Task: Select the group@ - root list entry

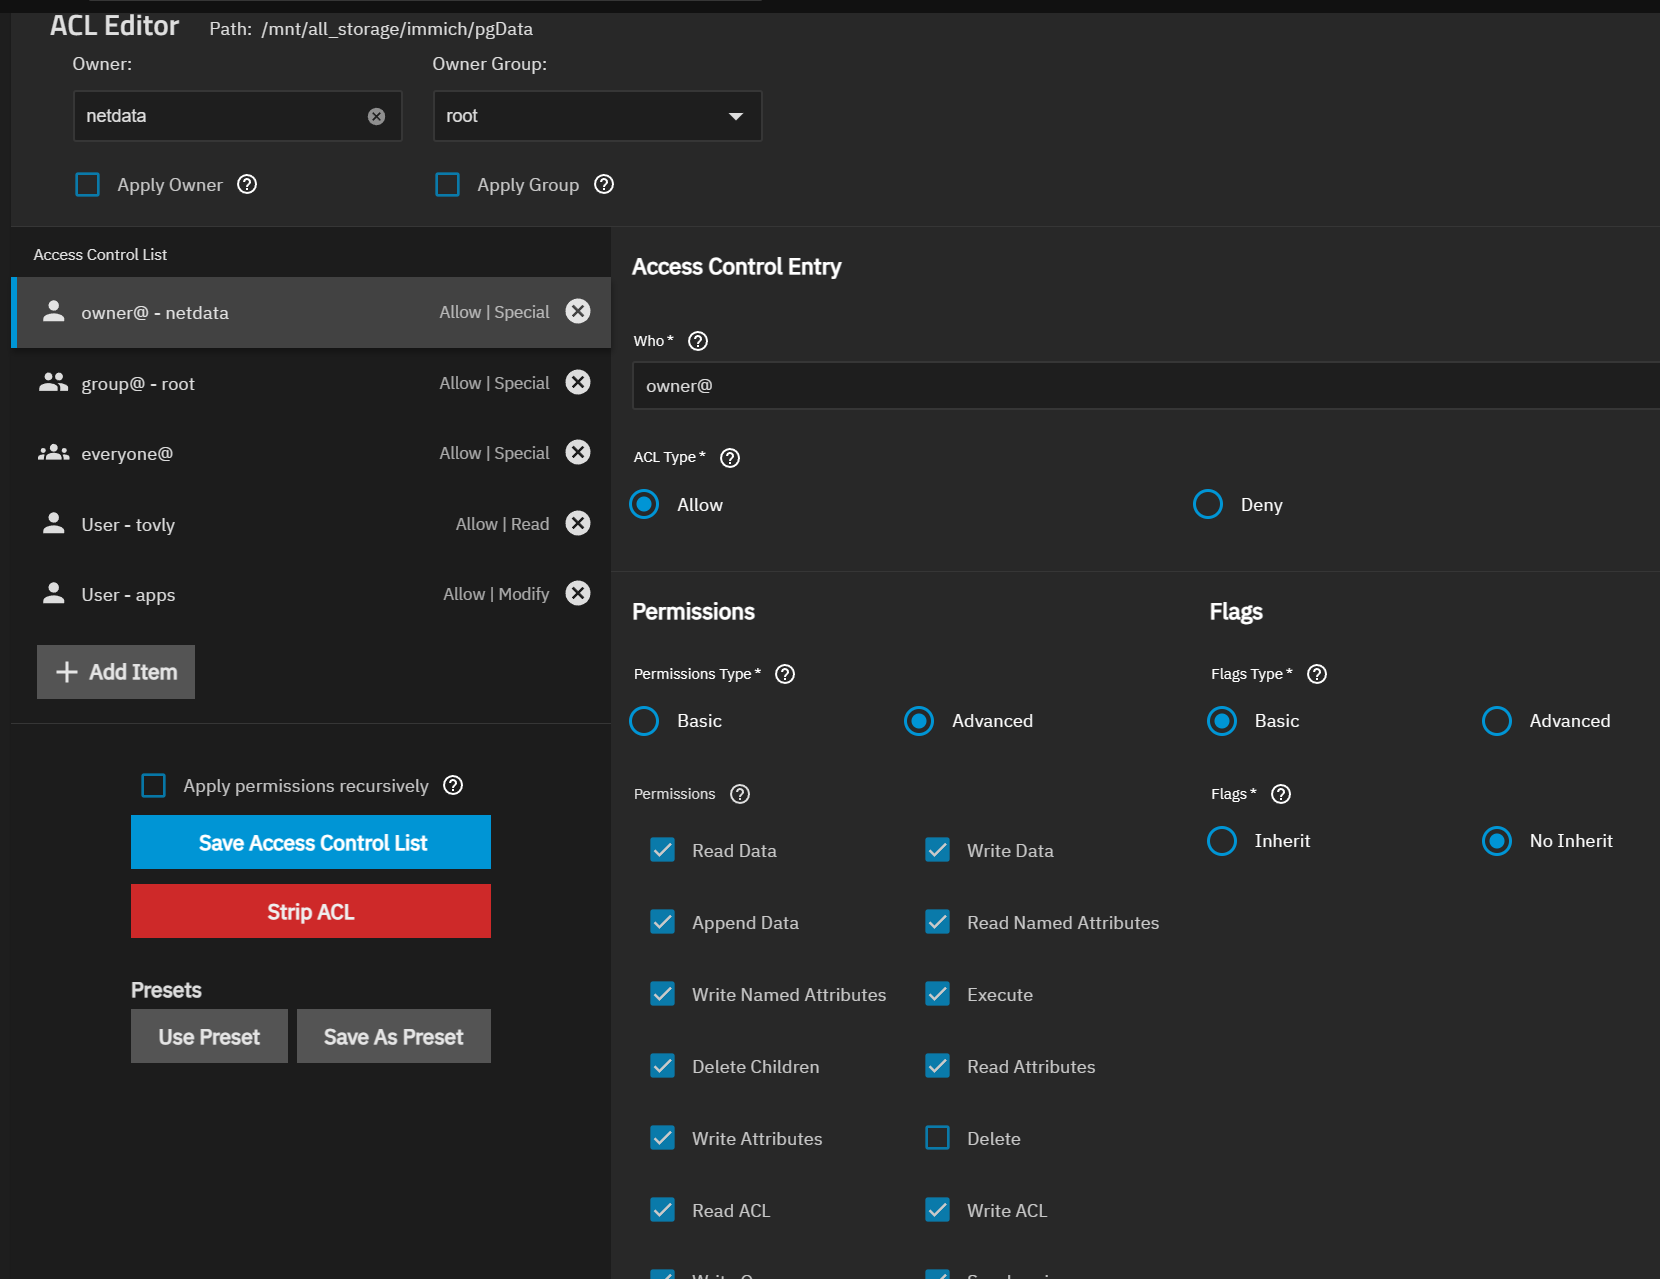Action: pos(311,383)
